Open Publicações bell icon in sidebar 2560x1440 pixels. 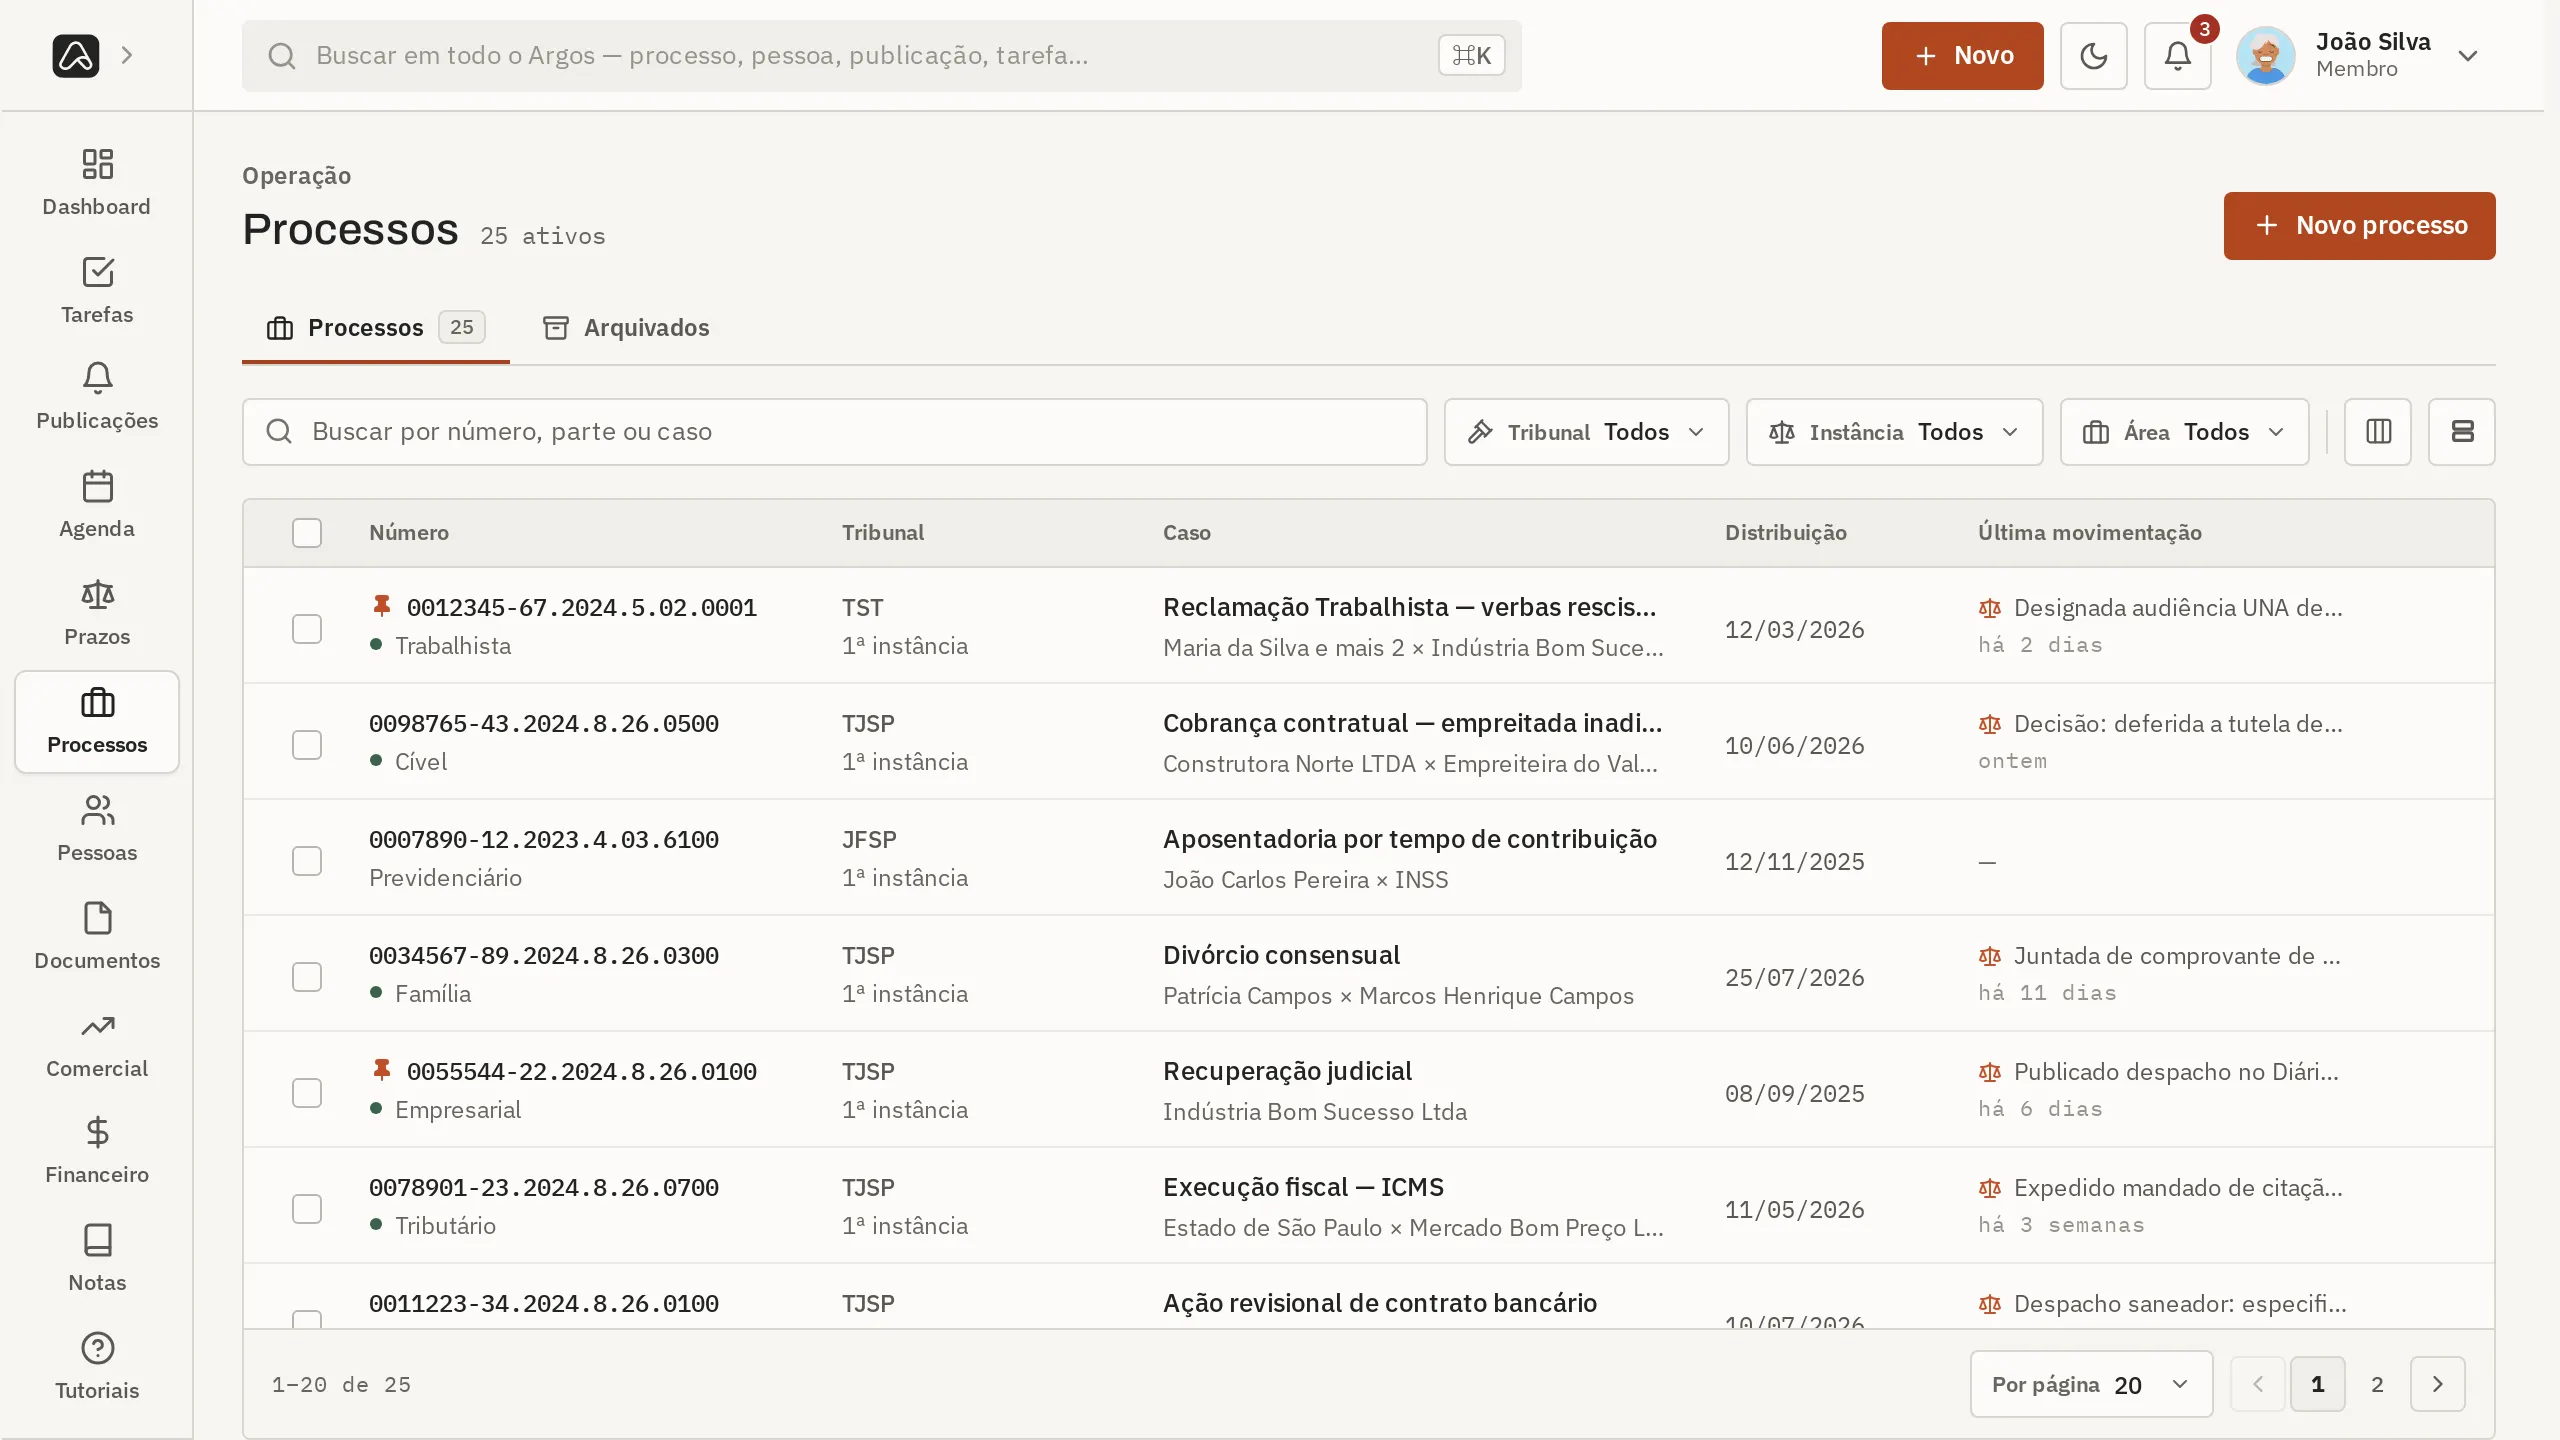(97, 378)
